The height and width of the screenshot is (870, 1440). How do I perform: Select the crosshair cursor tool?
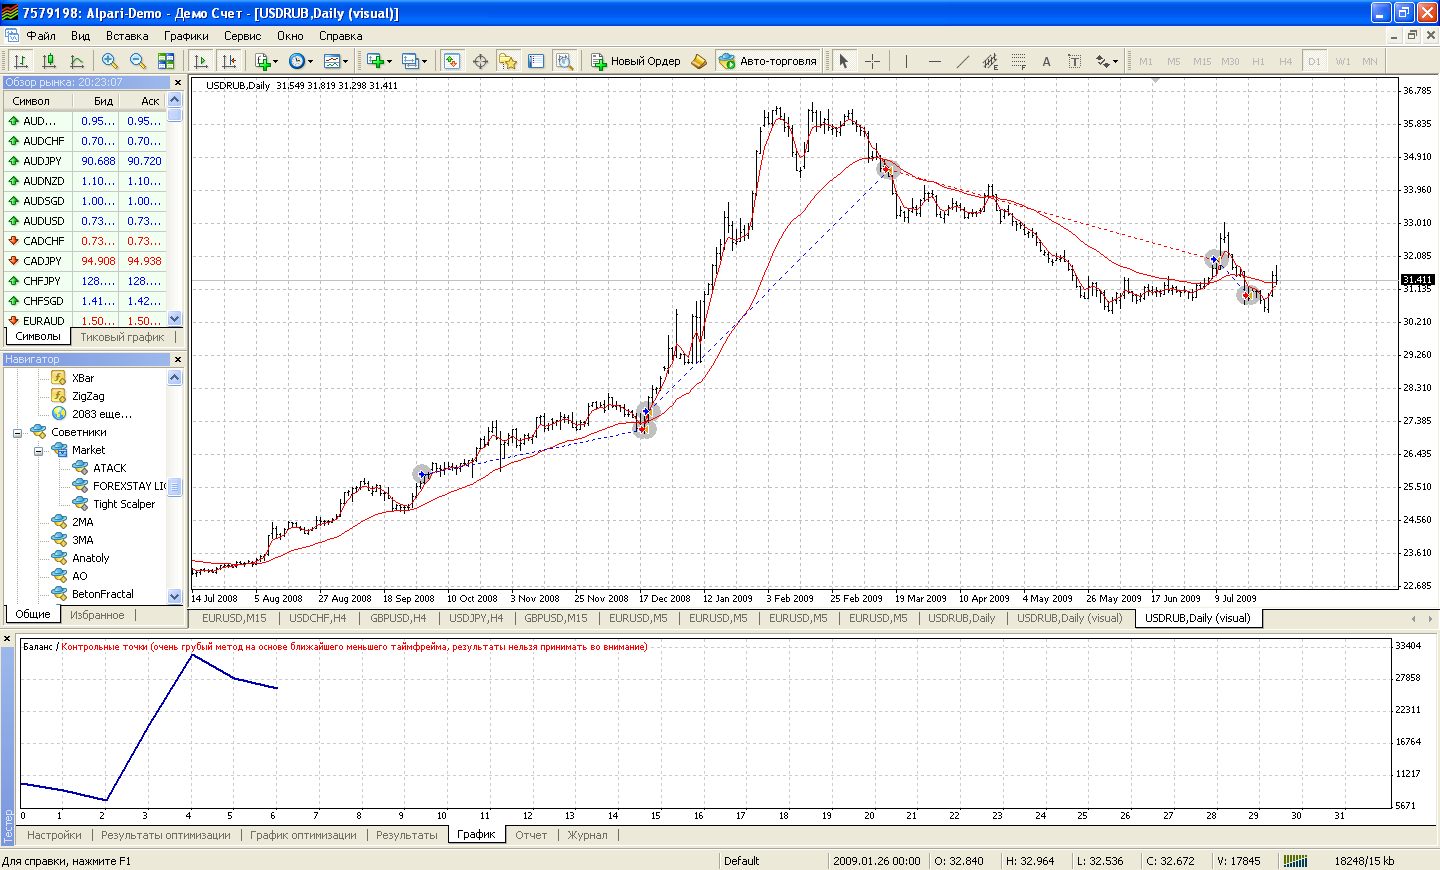[872, 61]
